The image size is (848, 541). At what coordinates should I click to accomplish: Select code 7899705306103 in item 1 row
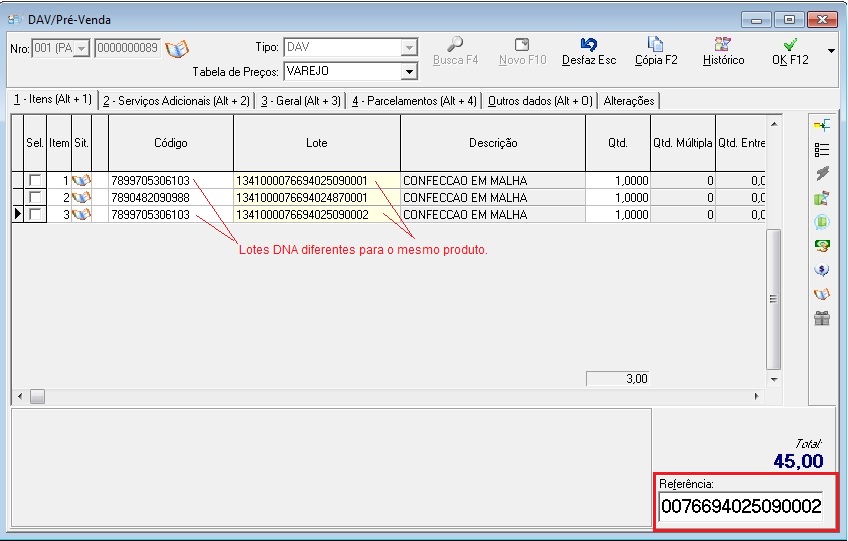tap(171, 181)
